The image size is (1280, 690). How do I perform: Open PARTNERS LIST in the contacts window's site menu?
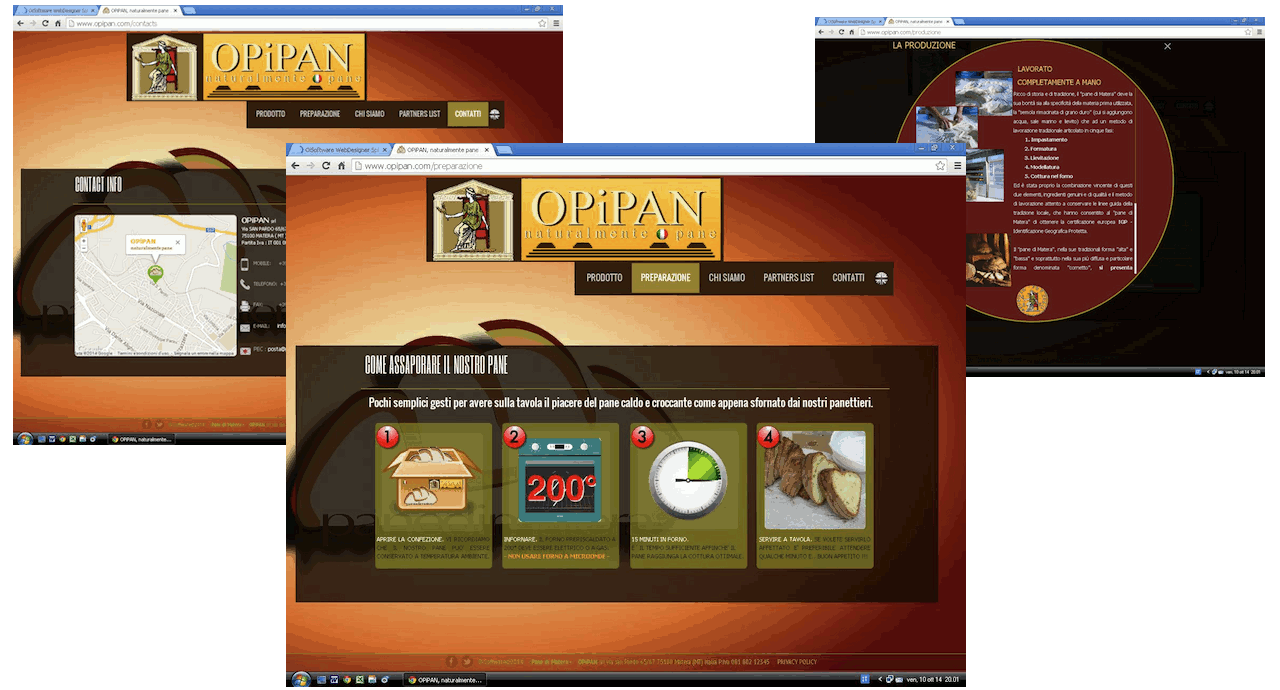point(419,114)
